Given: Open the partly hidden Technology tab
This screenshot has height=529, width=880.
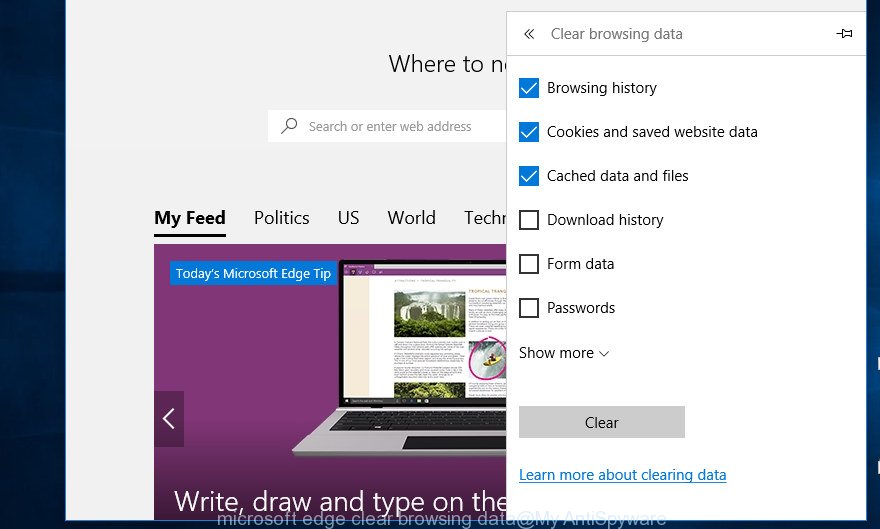Looking at the screenshot, I should [x=485, y=218].
